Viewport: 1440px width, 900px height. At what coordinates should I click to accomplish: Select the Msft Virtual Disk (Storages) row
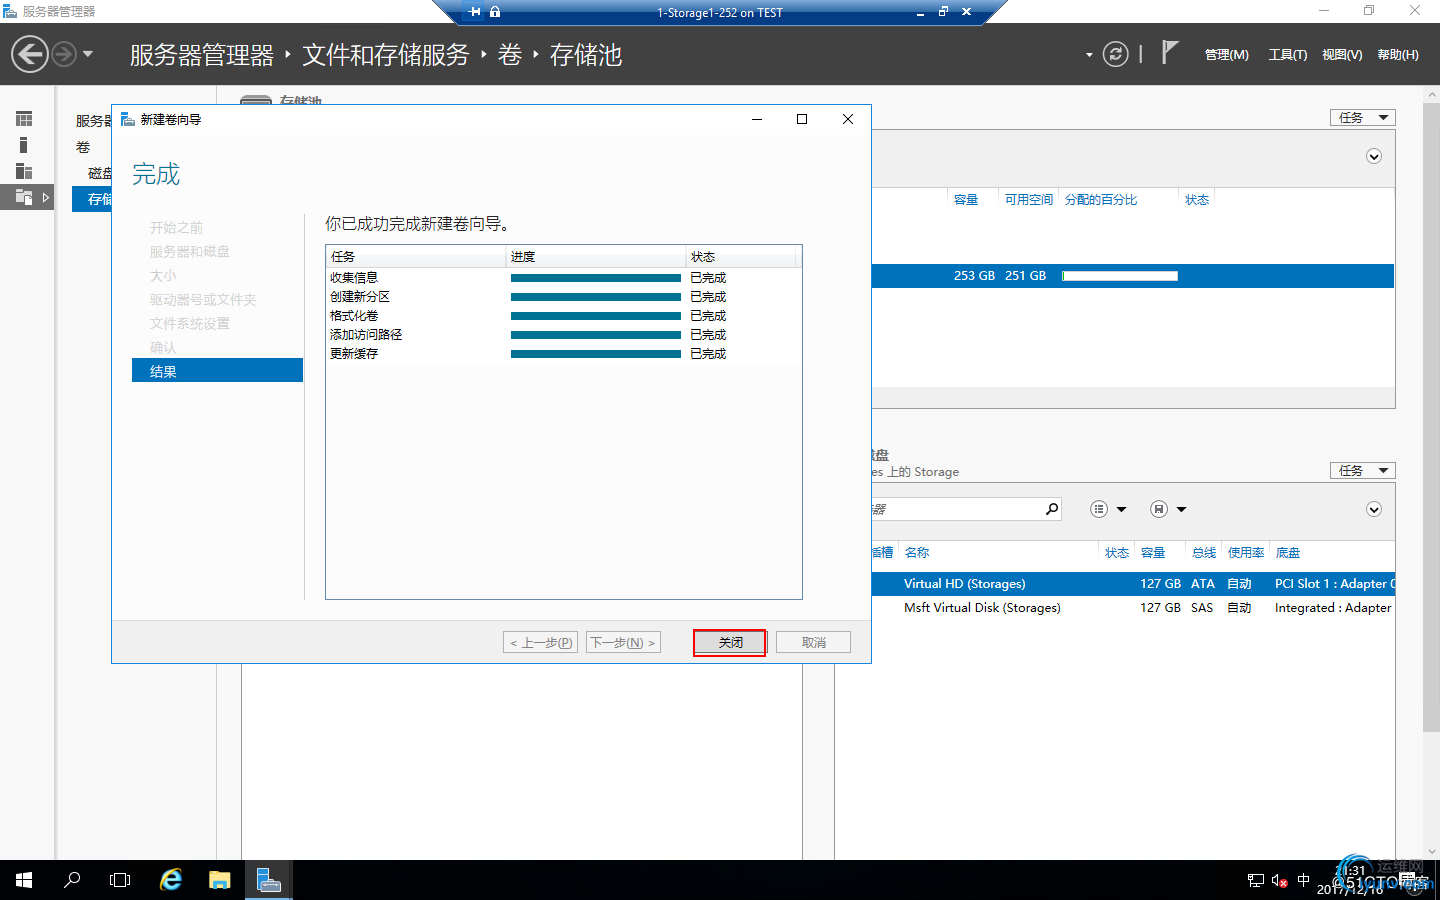pyautogui.click(x=1133, y=608)
